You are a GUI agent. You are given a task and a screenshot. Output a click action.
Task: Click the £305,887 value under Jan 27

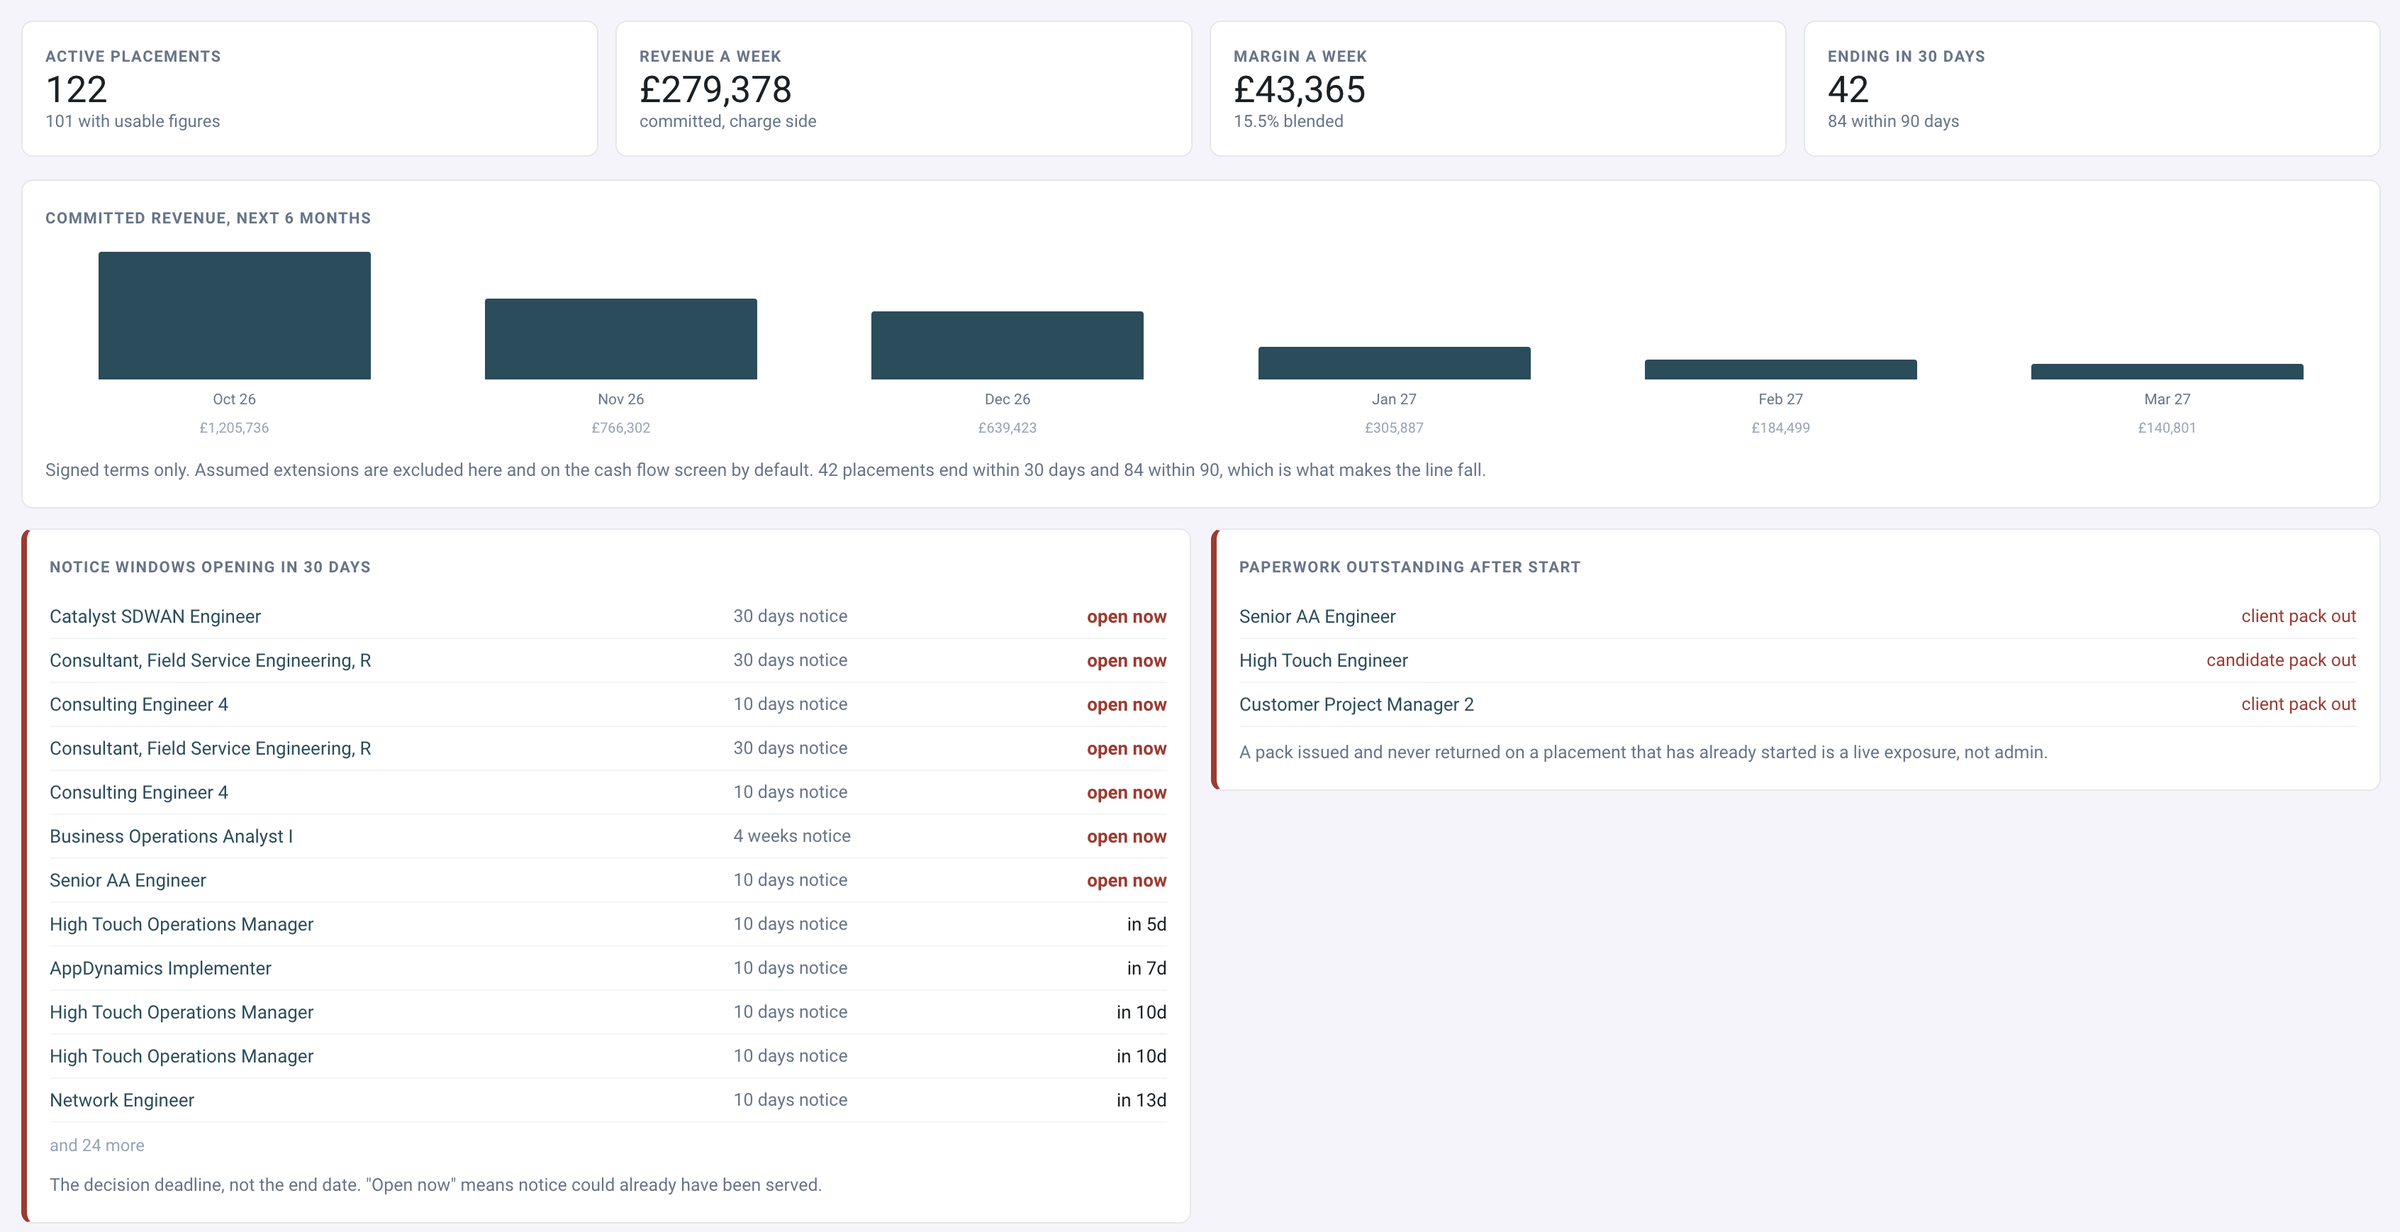[1394, 428]
